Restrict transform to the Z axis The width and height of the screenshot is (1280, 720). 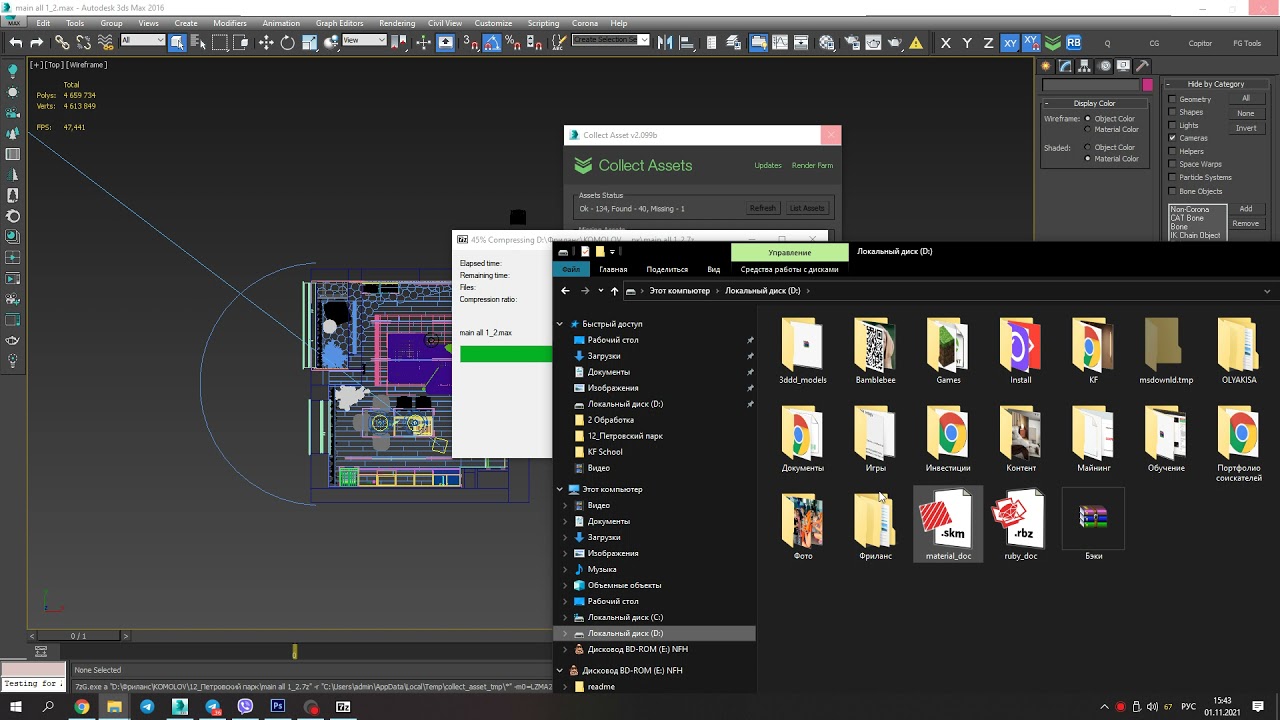tap(989, 43)
